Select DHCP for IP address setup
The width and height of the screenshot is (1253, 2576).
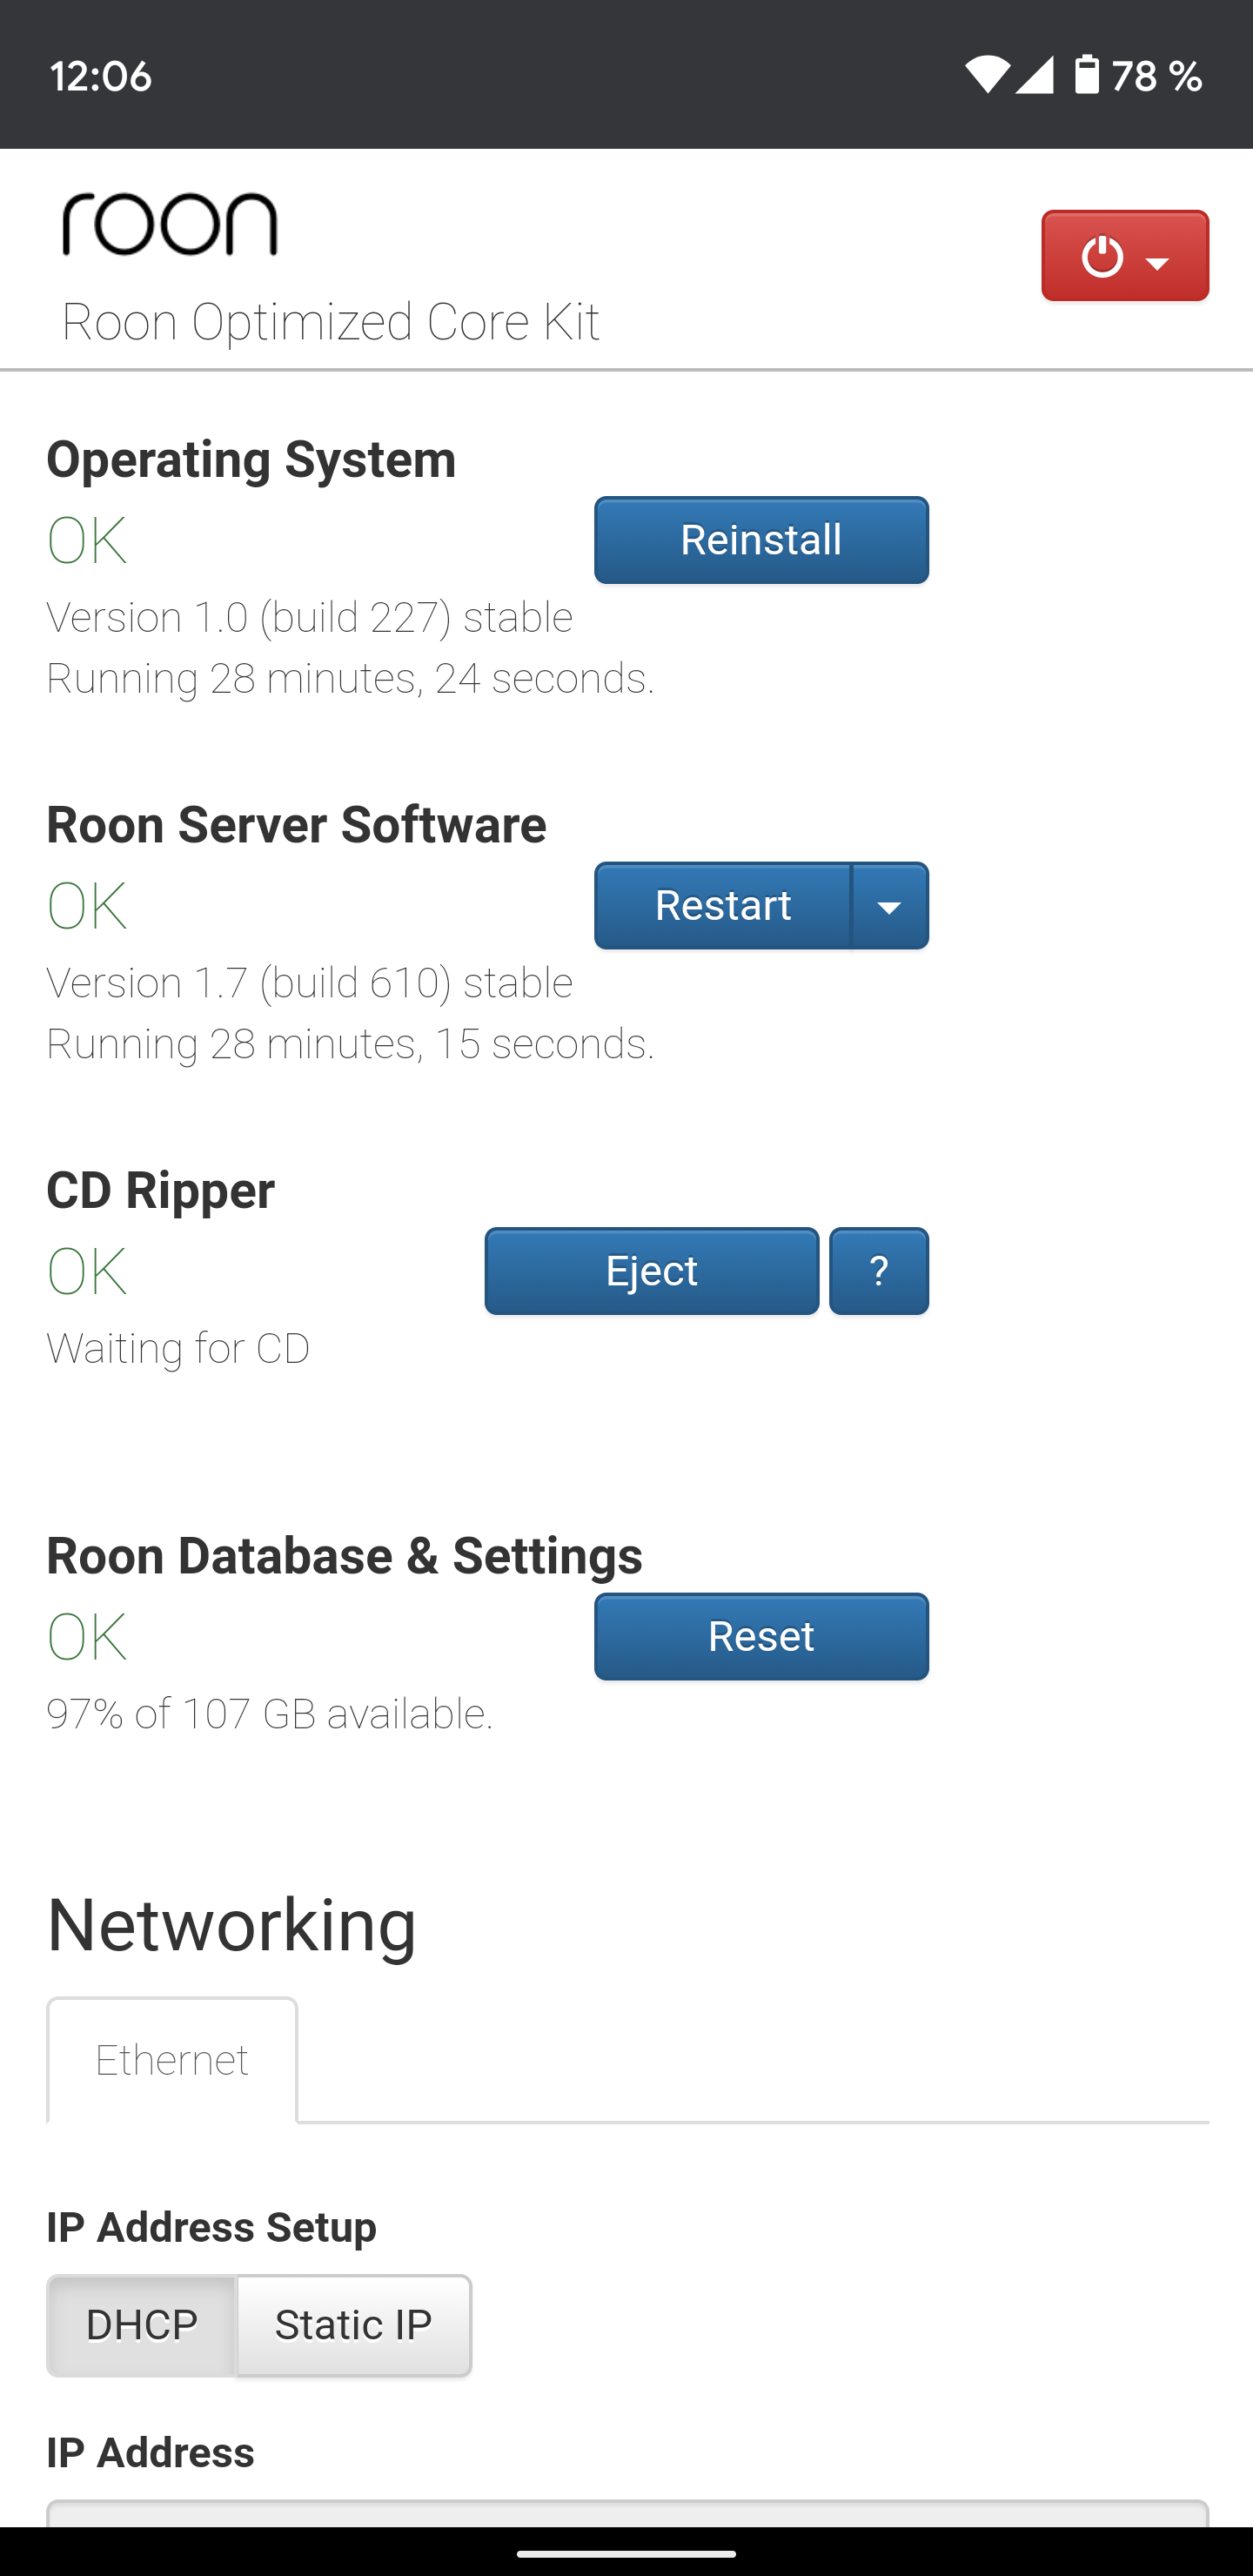click(142, 2326)
